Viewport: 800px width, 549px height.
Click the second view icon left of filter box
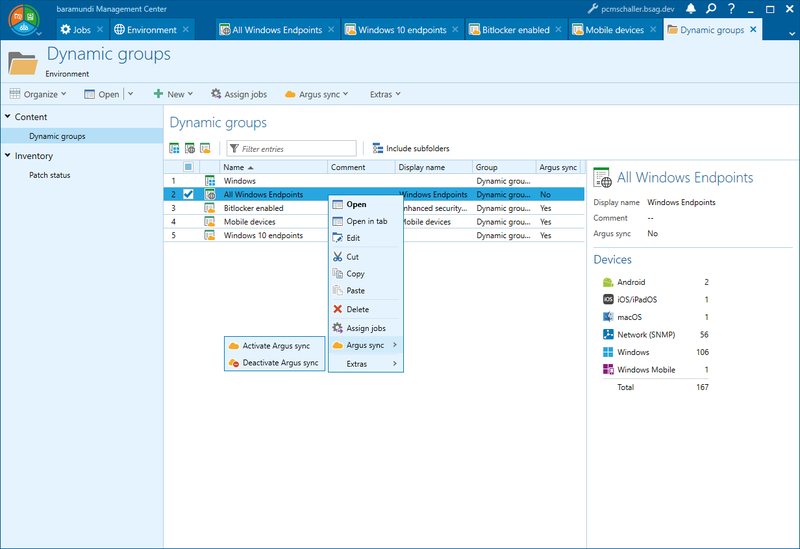click(190, 148)
